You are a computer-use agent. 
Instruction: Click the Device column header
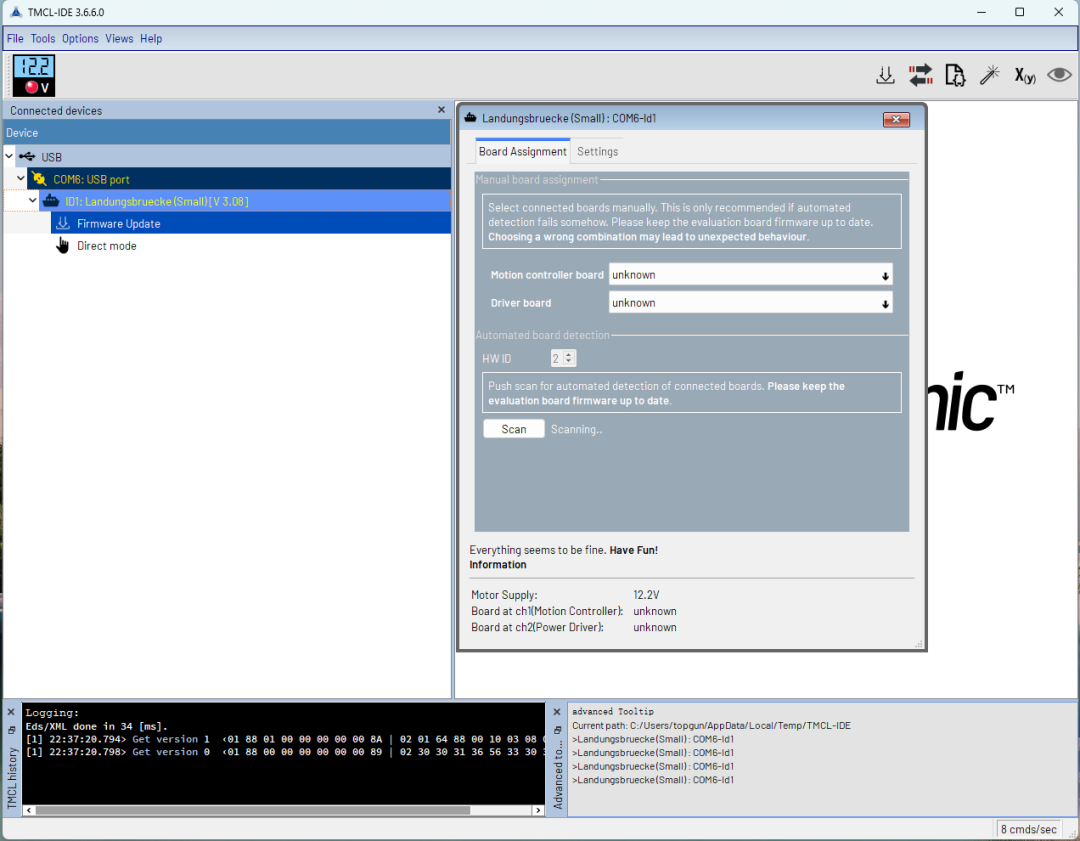(227, 133)
